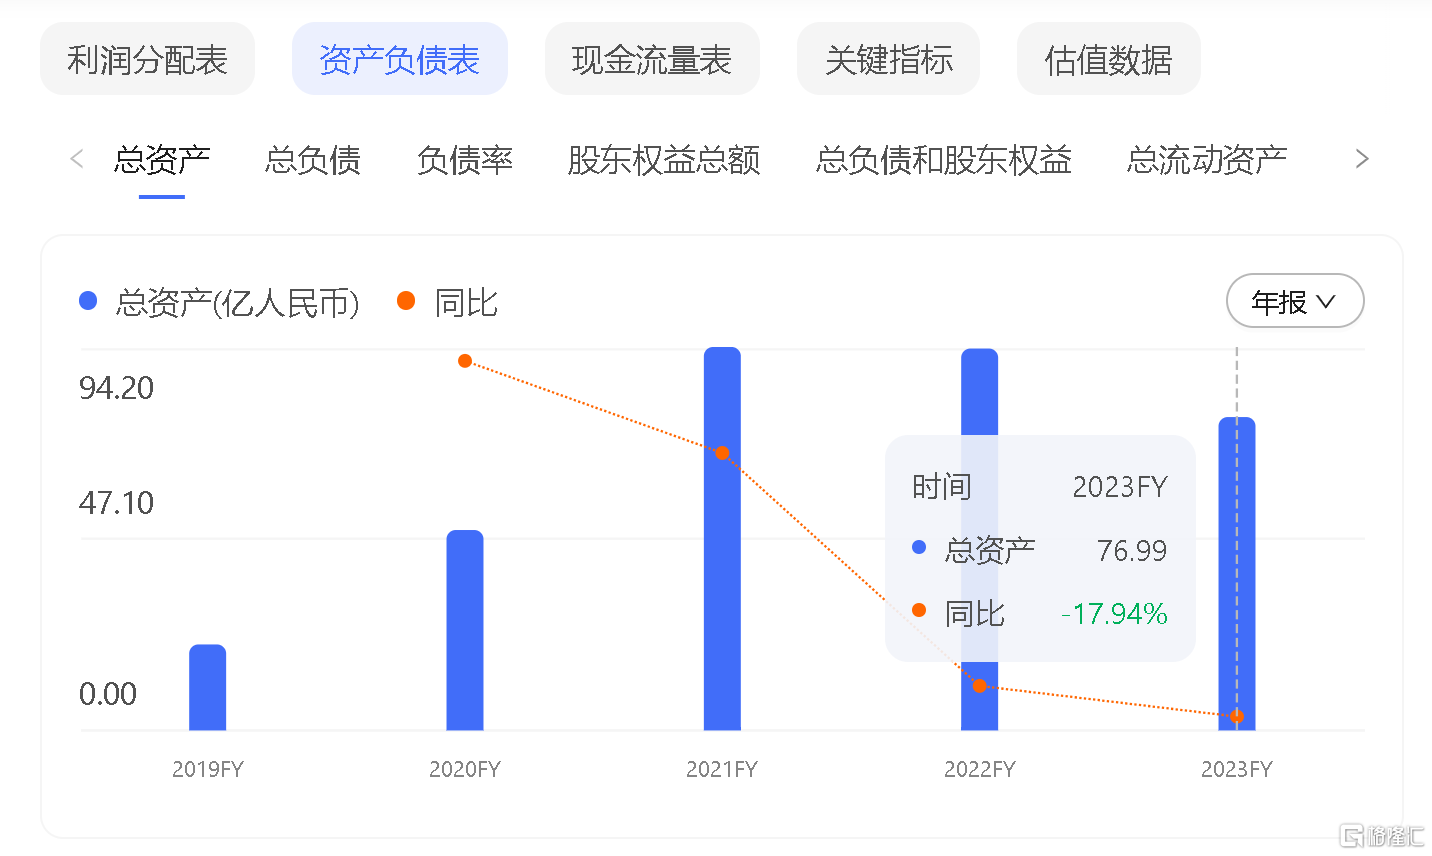Click the 2021FY orange growth point
The width and height of the screenshot is (1432, 856).
point(722,453)
